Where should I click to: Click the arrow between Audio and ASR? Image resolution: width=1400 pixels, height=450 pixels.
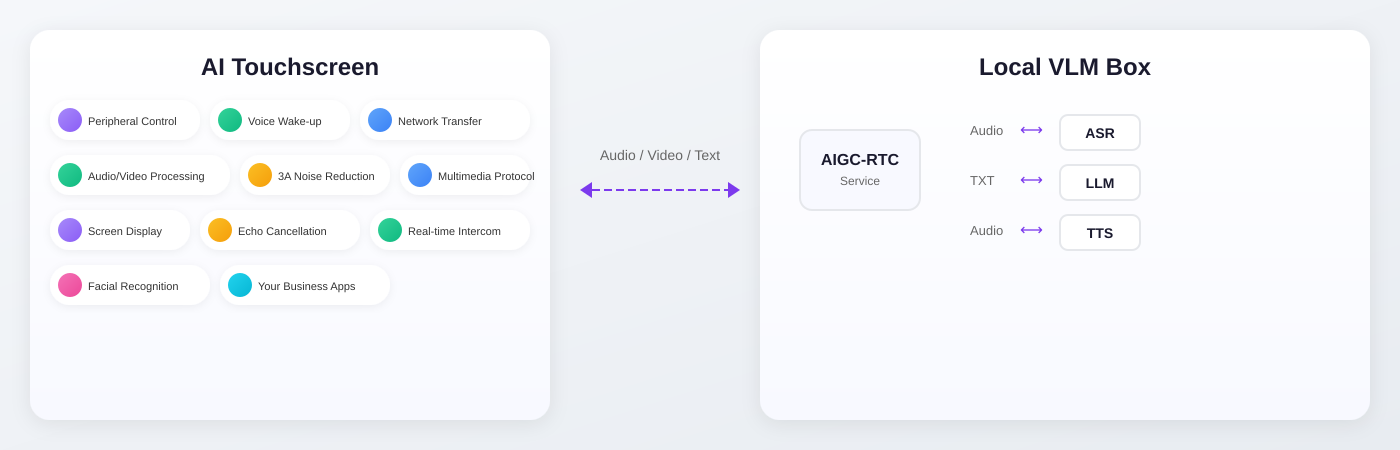(1031, 130)
